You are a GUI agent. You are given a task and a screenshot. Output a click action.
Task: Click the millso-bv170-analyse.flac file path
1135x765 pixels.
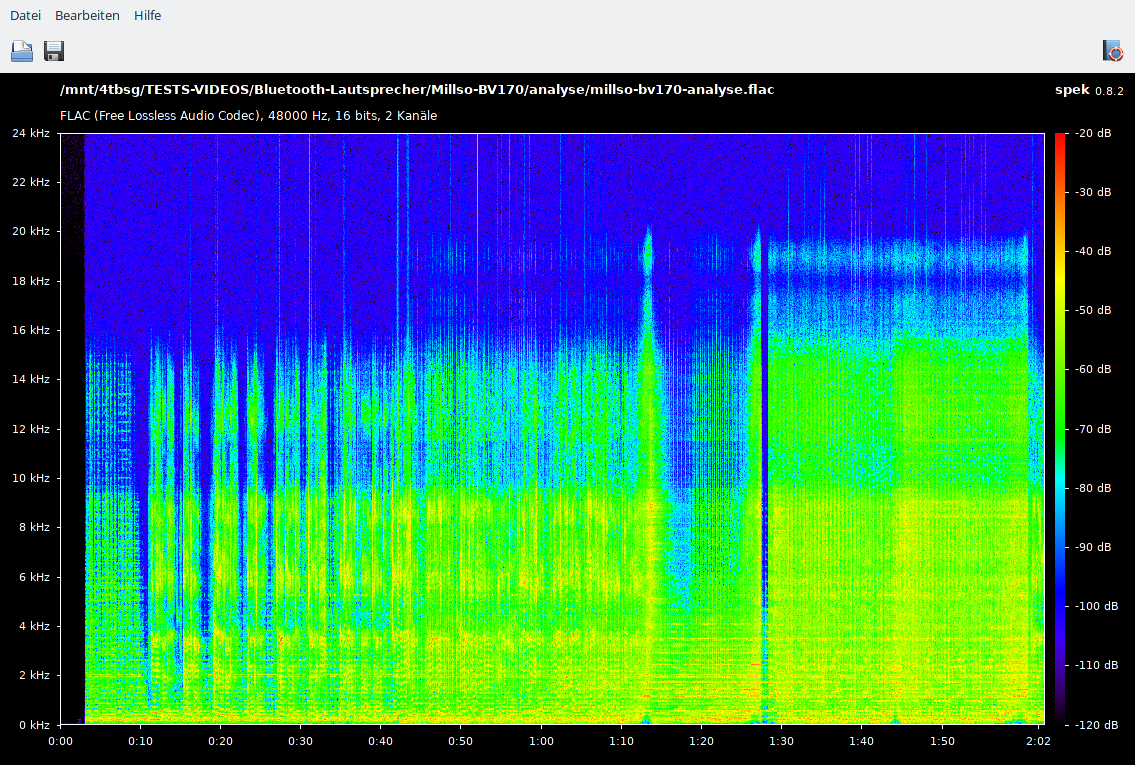(417, 90)
